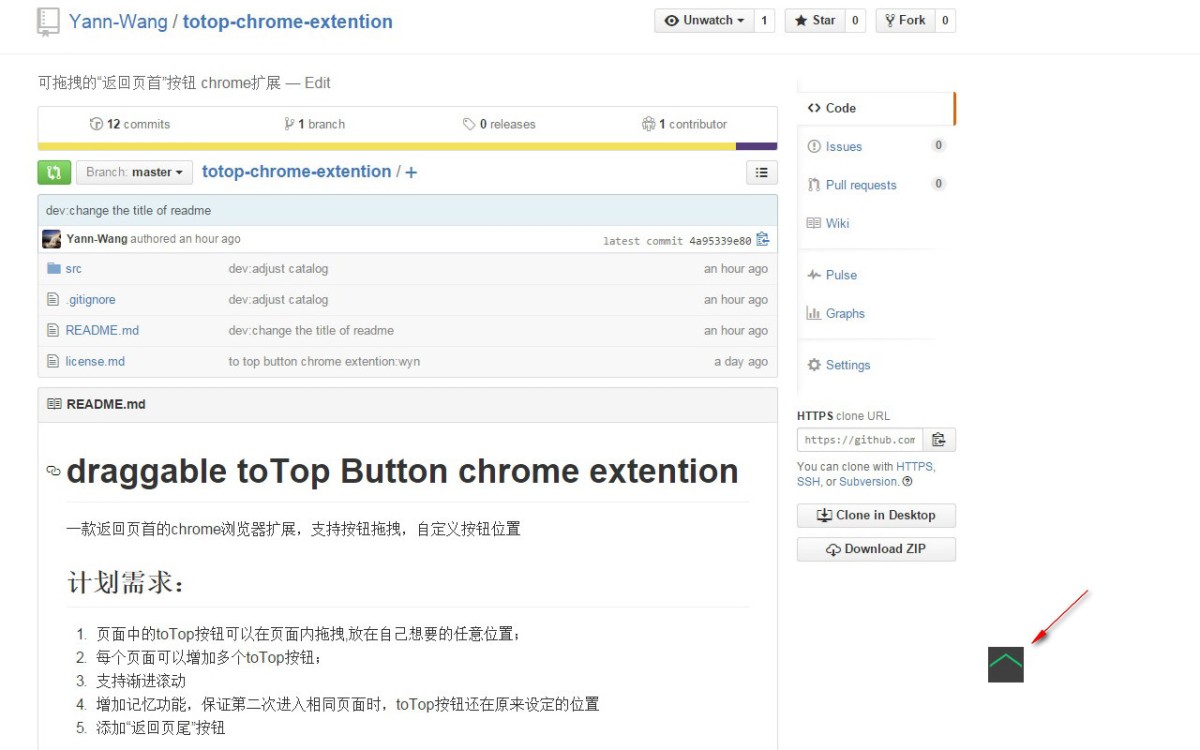This screenshot has width=1200, height=750.
Task: Click the README heading anchor link icon
Action: [x=53, y=471]
